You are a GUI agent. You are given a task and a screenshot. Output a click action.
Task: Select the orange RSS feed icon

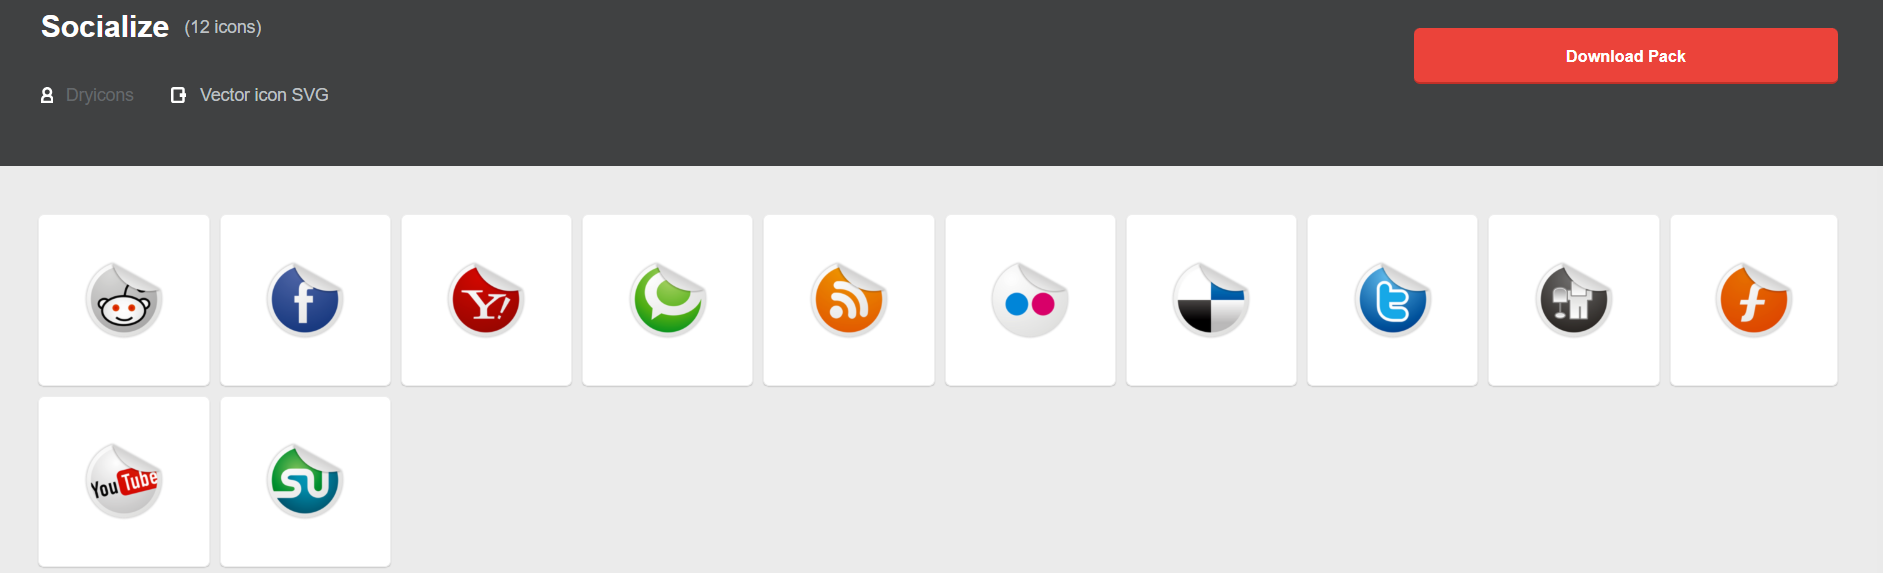point(849,300)
